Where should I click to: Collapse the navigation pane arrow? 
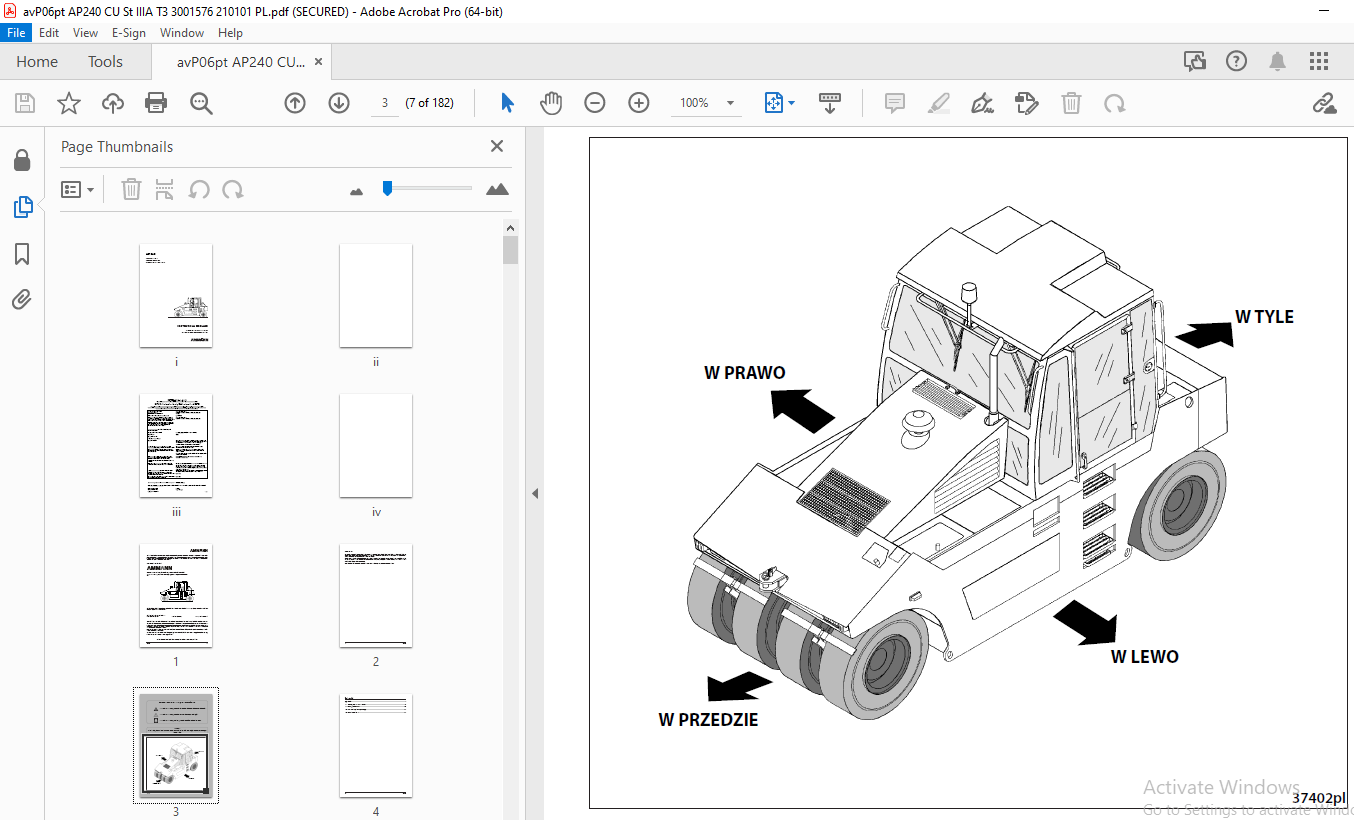point(534,493)
